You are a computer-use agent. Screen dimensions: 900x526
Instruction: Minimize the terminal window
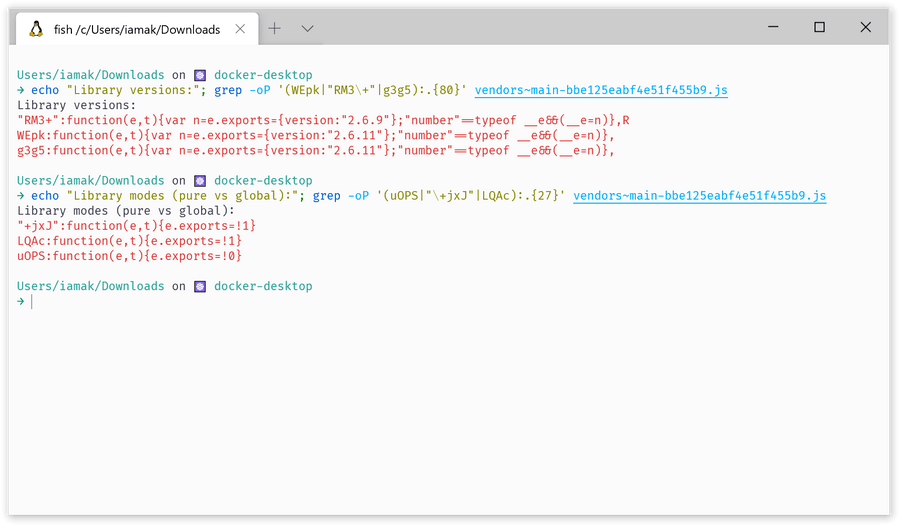point(773,27)
